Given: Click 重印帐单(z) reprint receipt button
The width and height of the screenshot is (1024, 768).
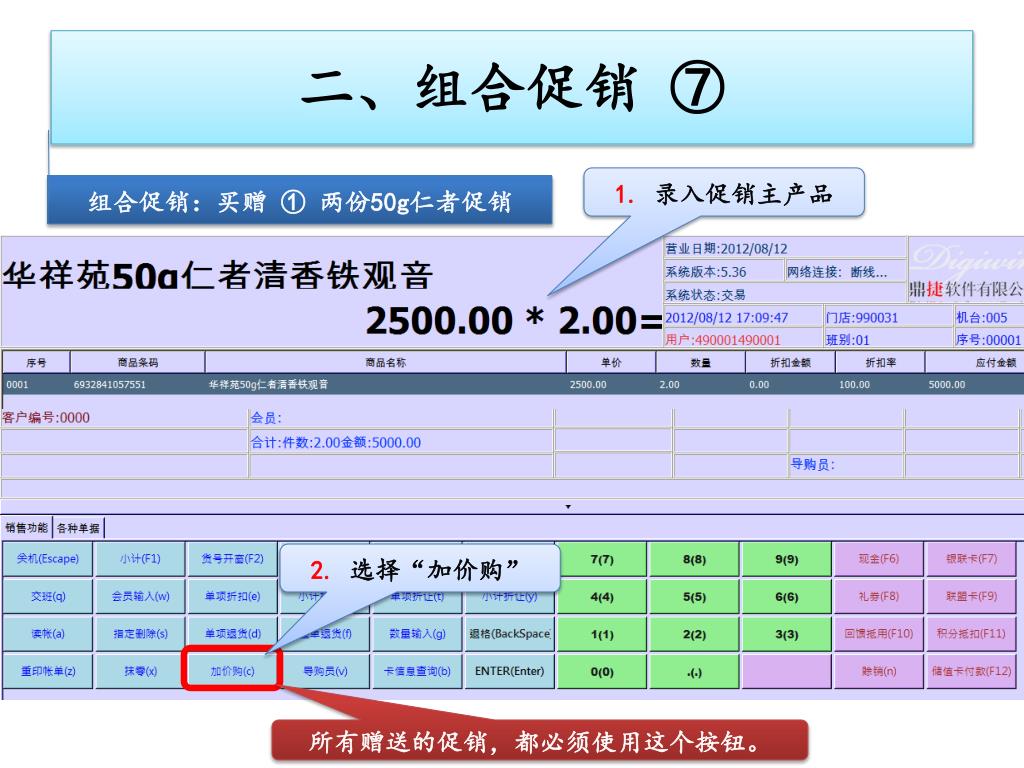Looking at the screenshot, I should pos(48,671).
